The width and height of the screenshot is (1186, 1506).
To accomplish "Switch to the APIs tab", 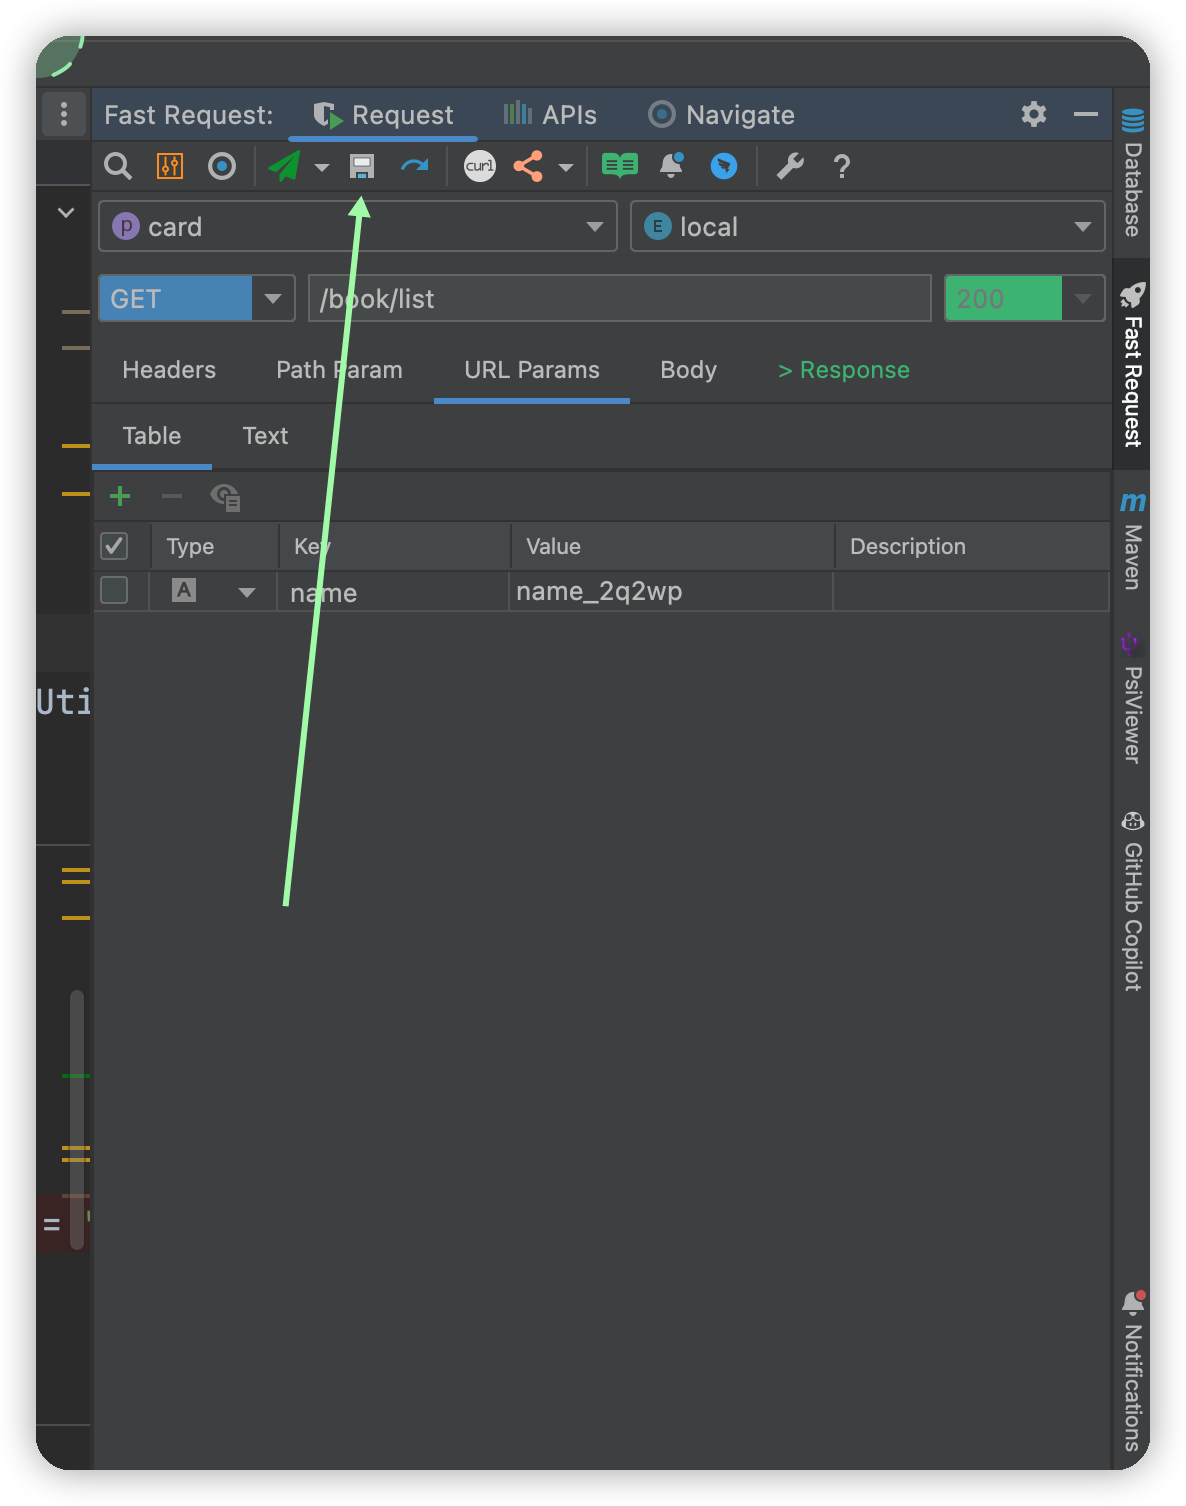I will (x=550, y=115).
